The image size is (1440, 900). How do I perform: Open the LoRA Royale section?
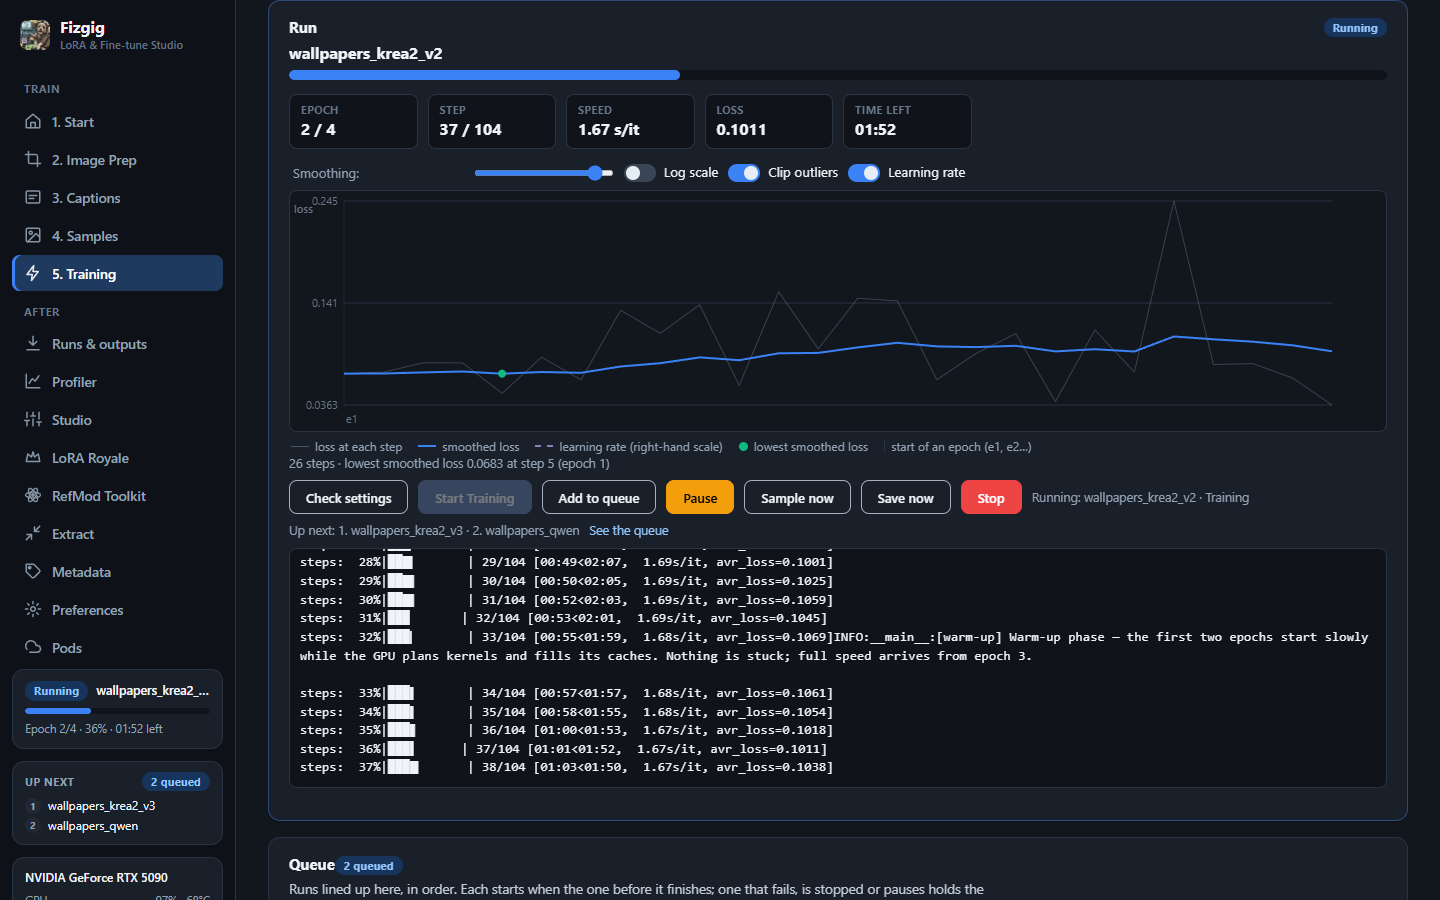pos(117,458)
